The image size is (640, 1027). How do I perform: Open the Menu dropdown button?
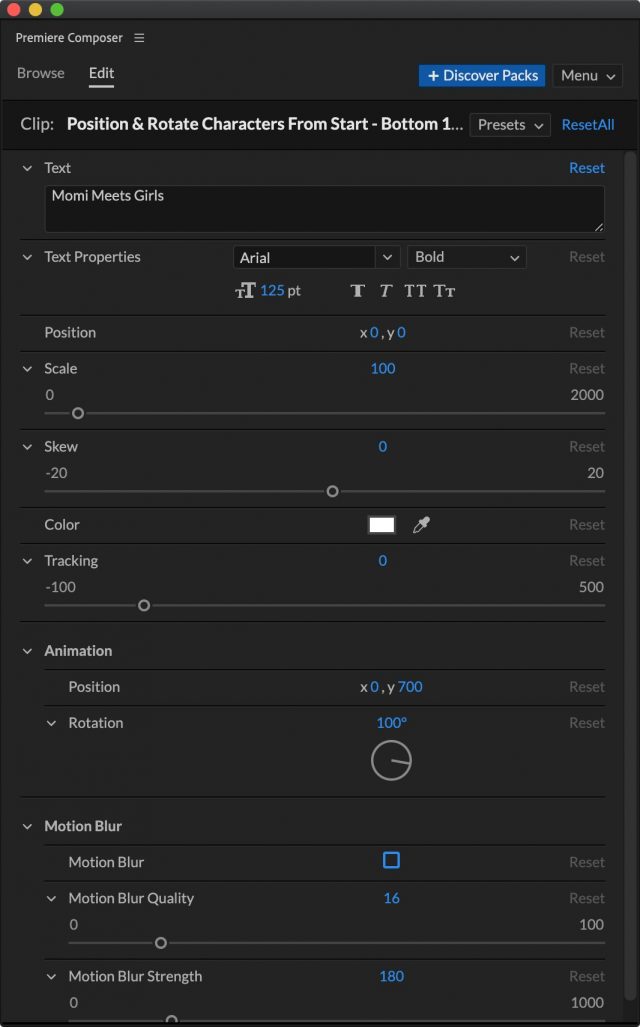[587, 76]
